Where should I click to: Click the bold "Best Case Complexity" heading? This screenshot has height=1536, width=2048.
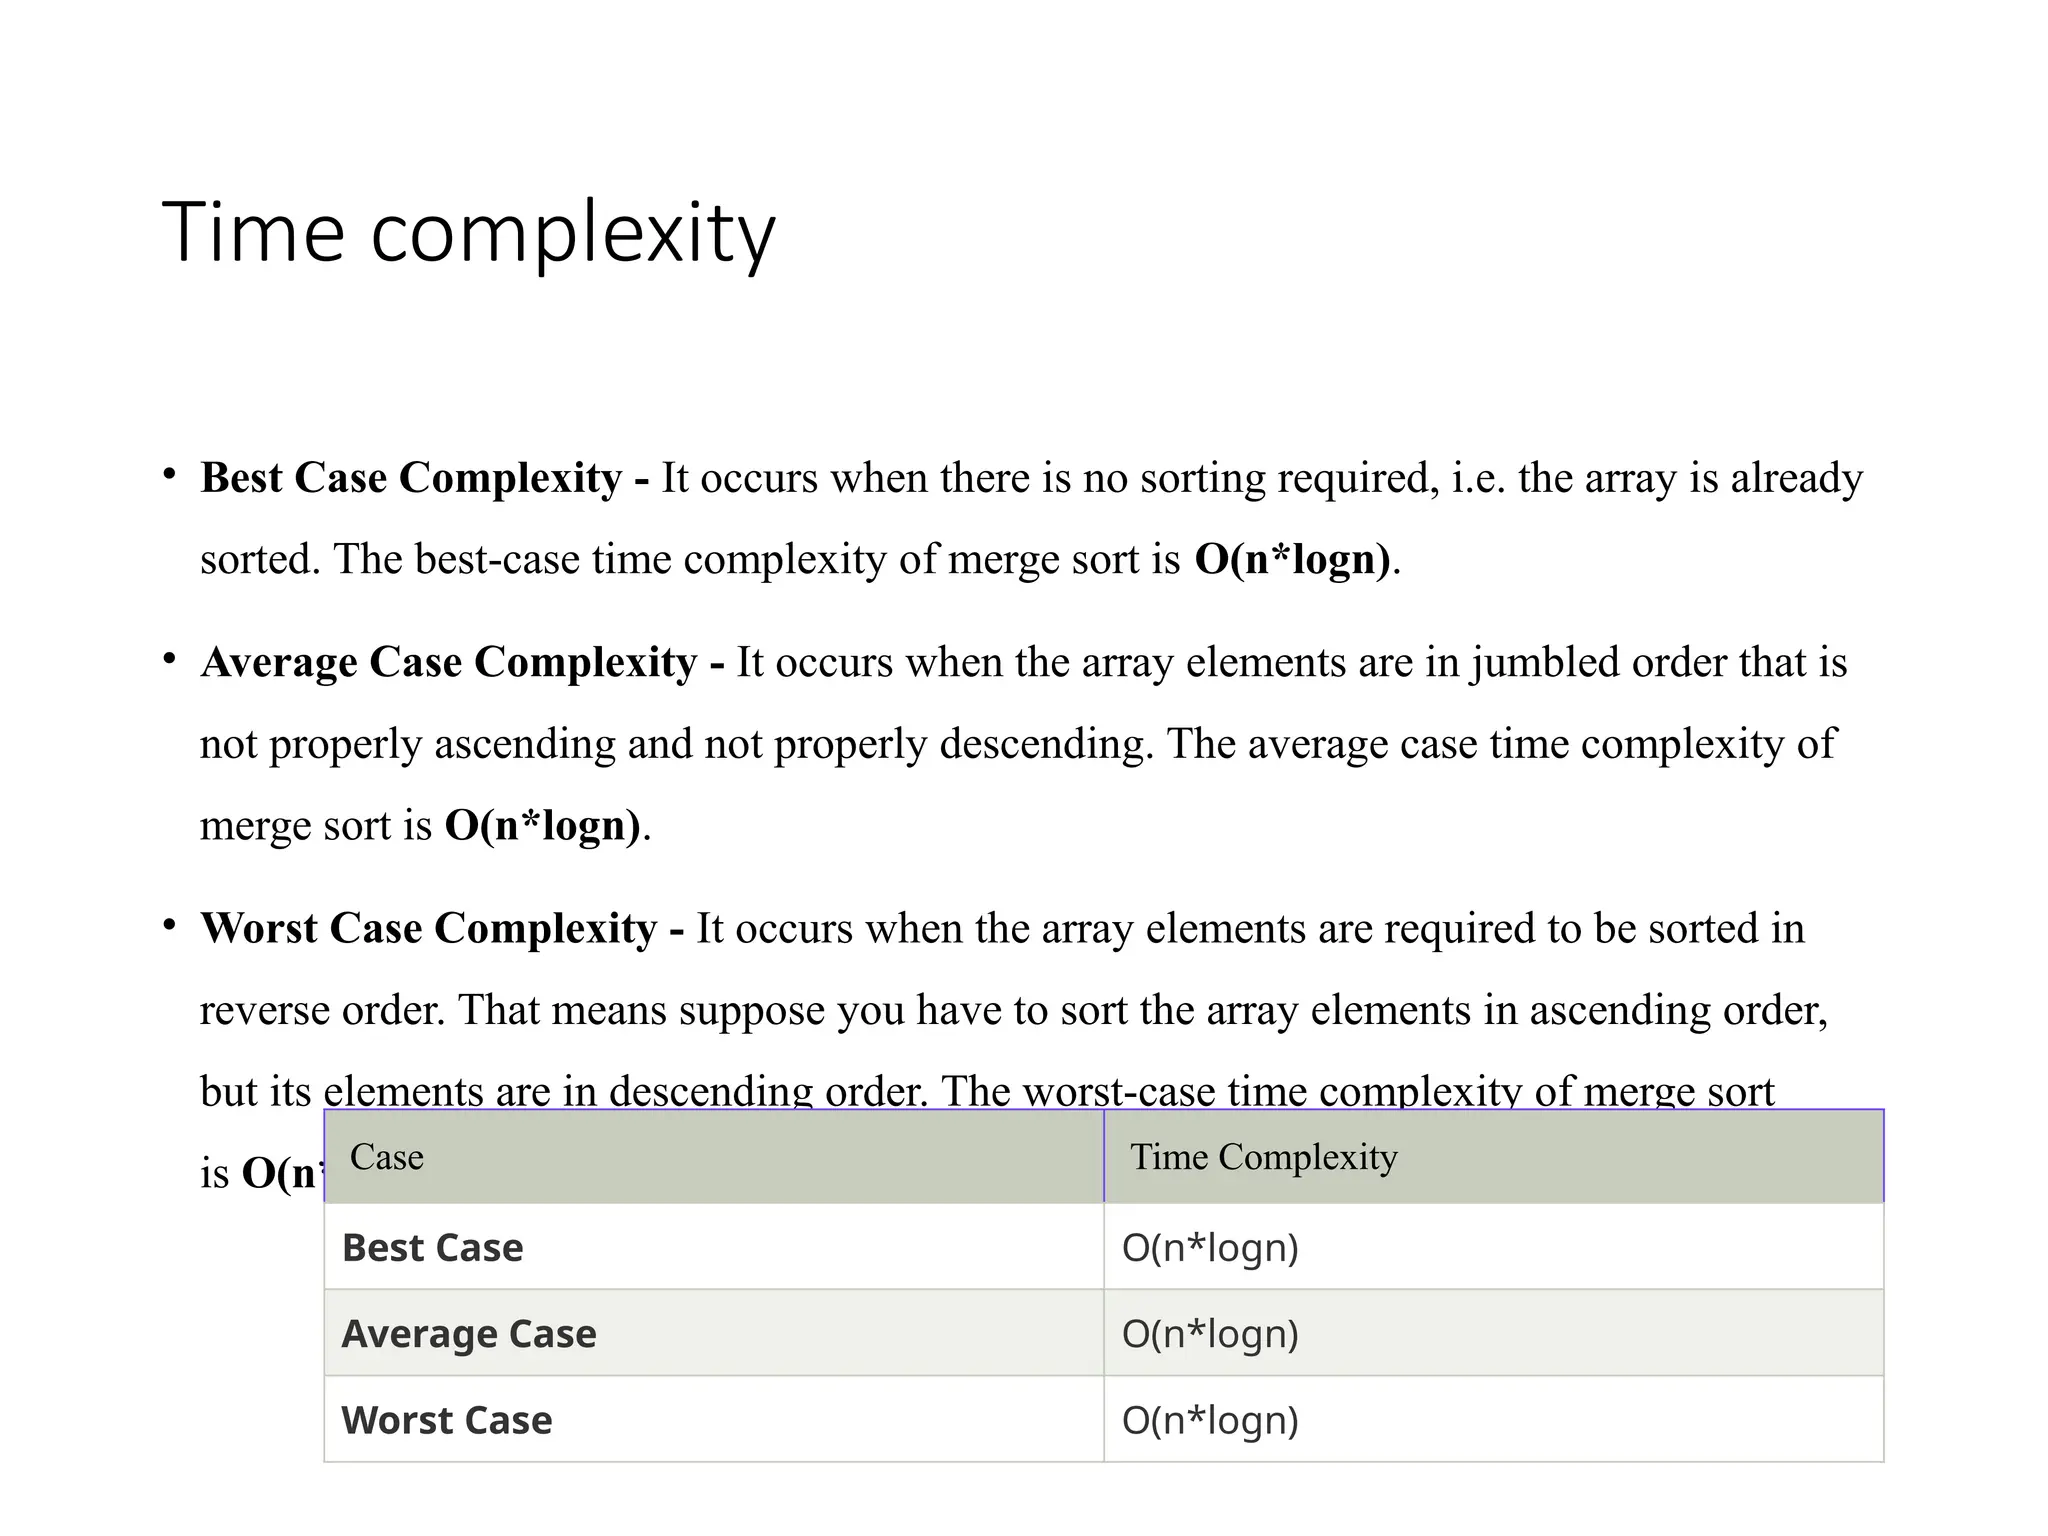(x=411, y=478)
